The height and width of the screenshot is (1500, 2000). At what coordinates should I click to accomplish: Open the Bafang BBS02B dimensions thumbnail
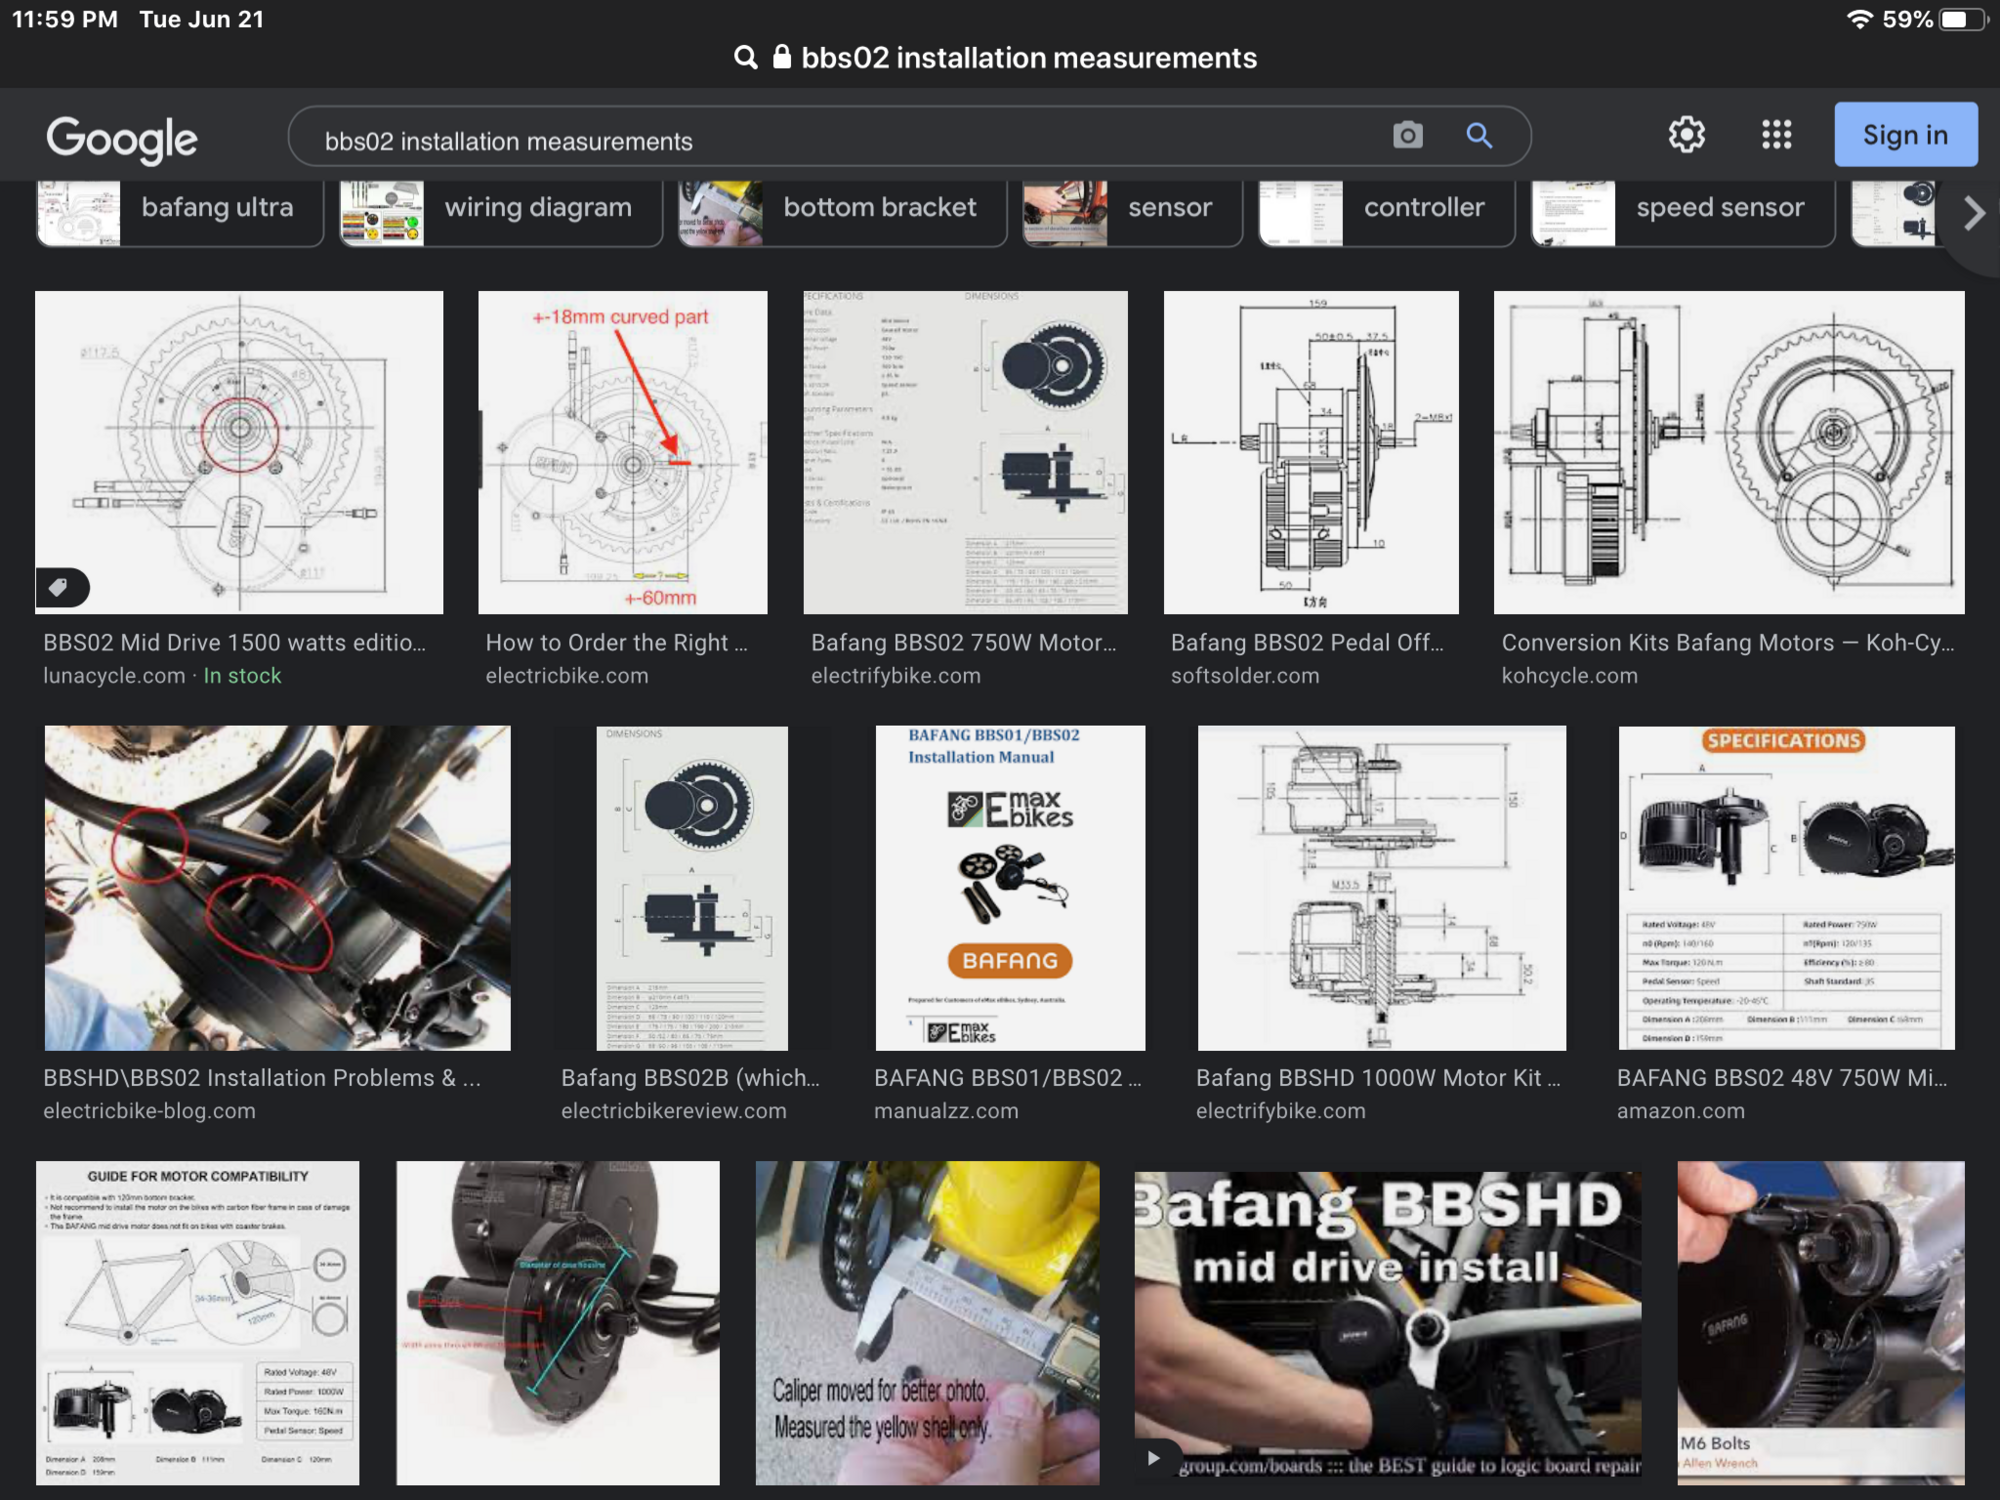(x=692, y=888)
